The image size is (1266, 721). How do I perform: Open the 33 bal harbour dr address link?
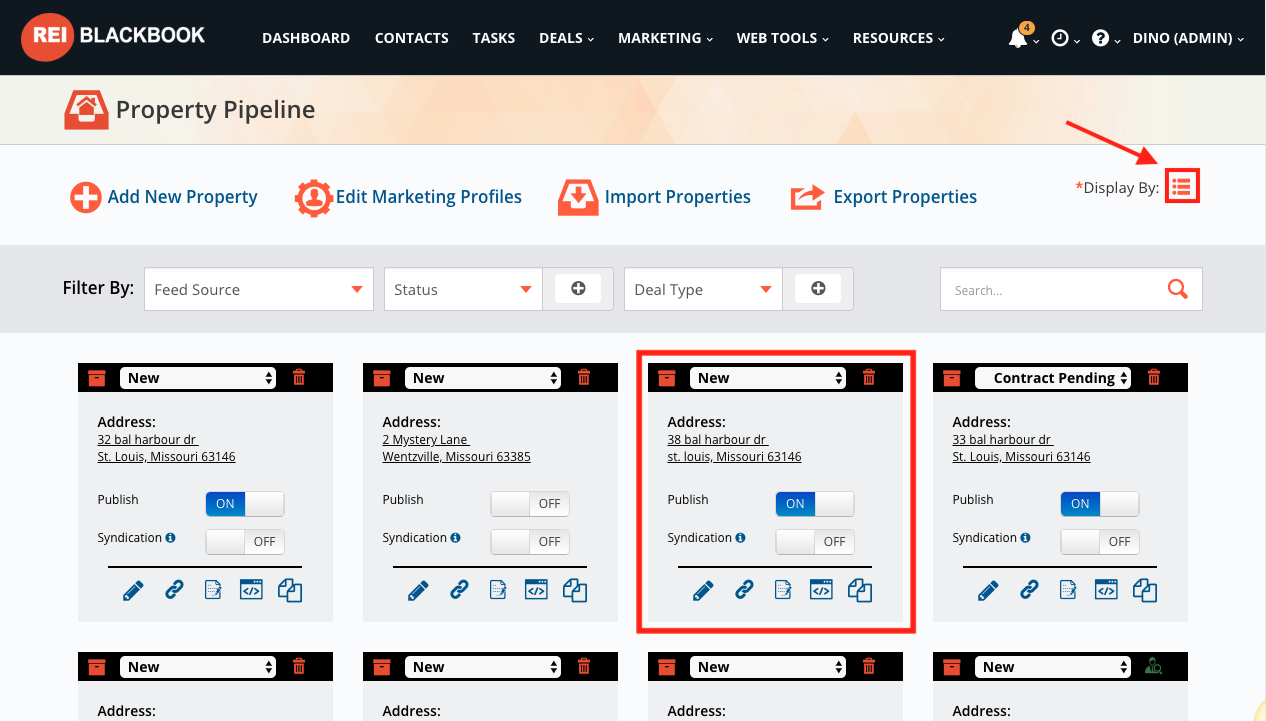[x=1021, y=448]
